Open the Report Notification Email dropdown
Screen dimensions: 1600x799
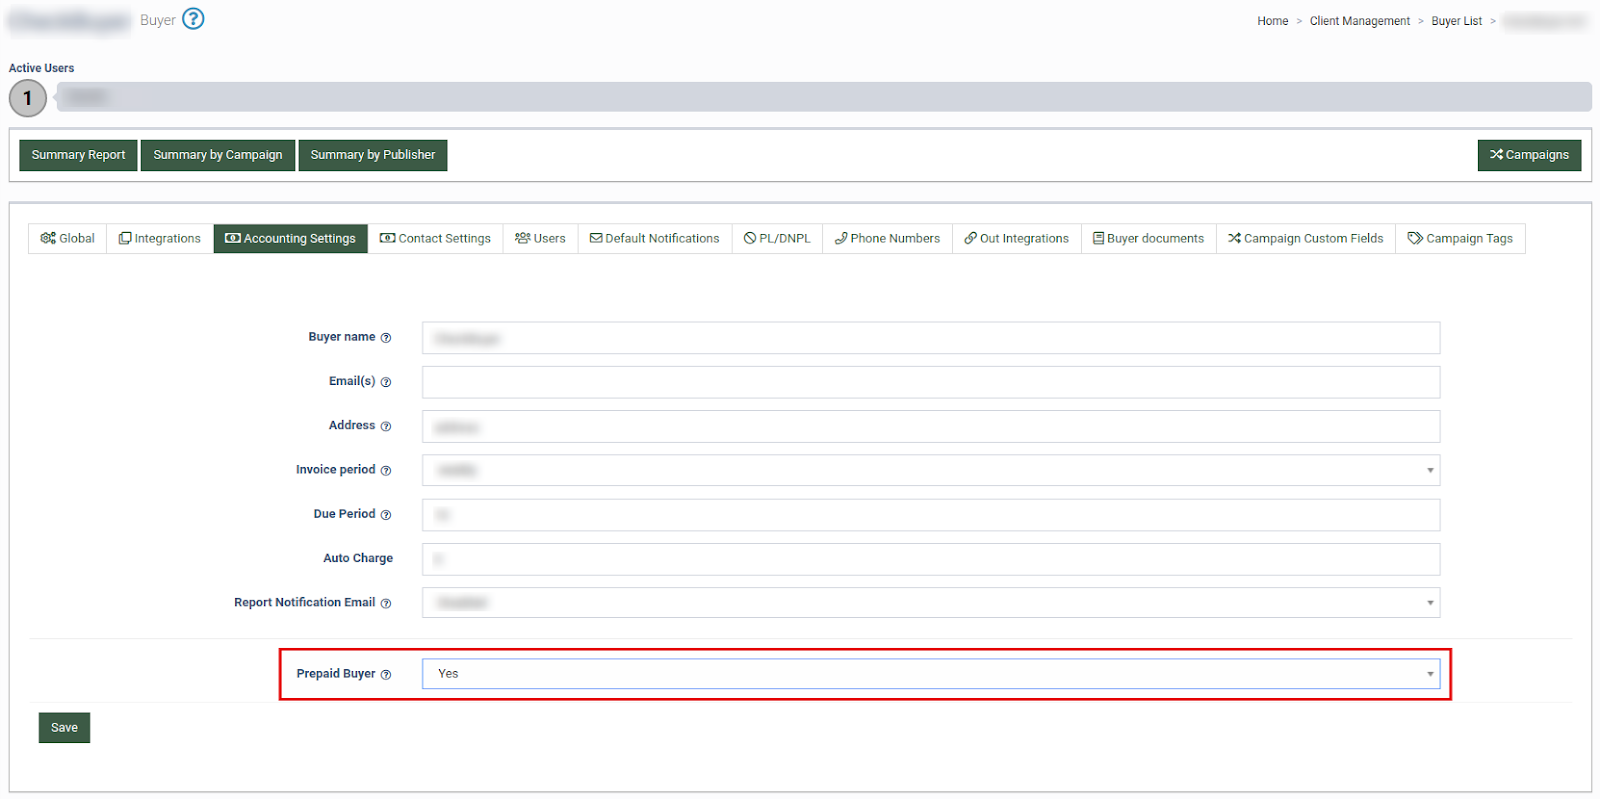pos(930,602)
